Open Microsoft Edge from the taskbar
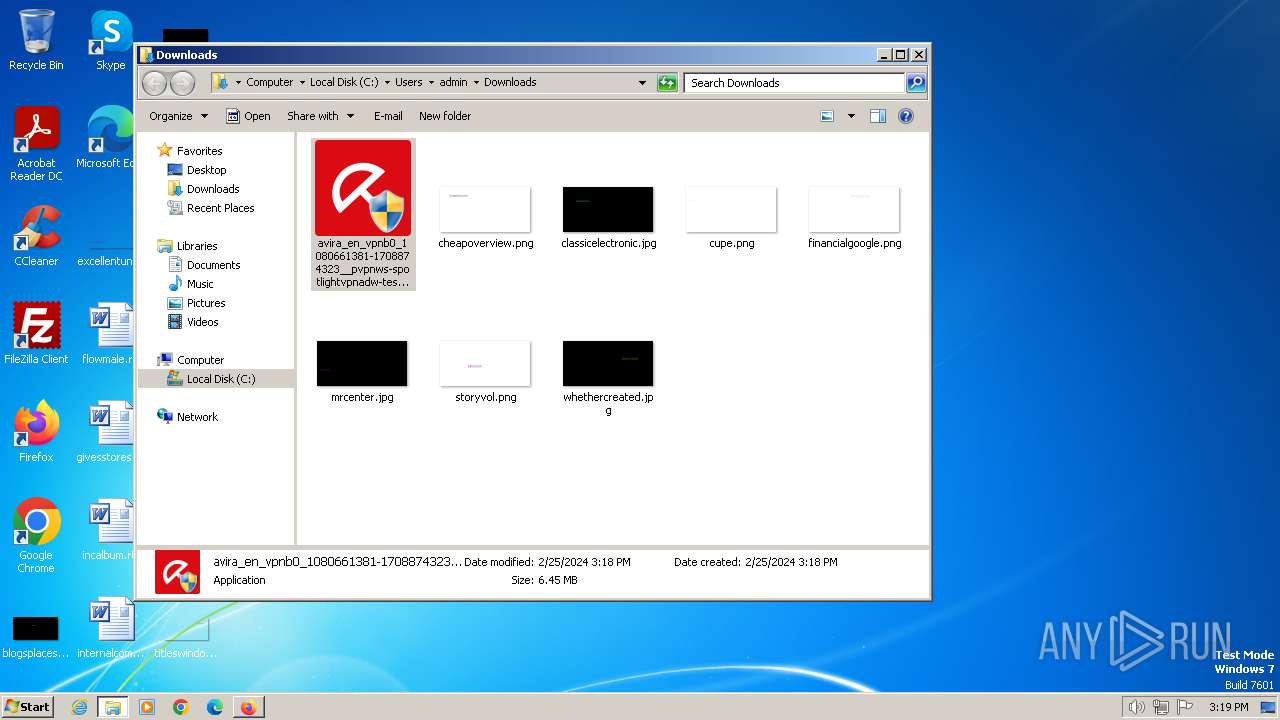The width and height of the screenshot is (1280, 720). click(215, 707)
